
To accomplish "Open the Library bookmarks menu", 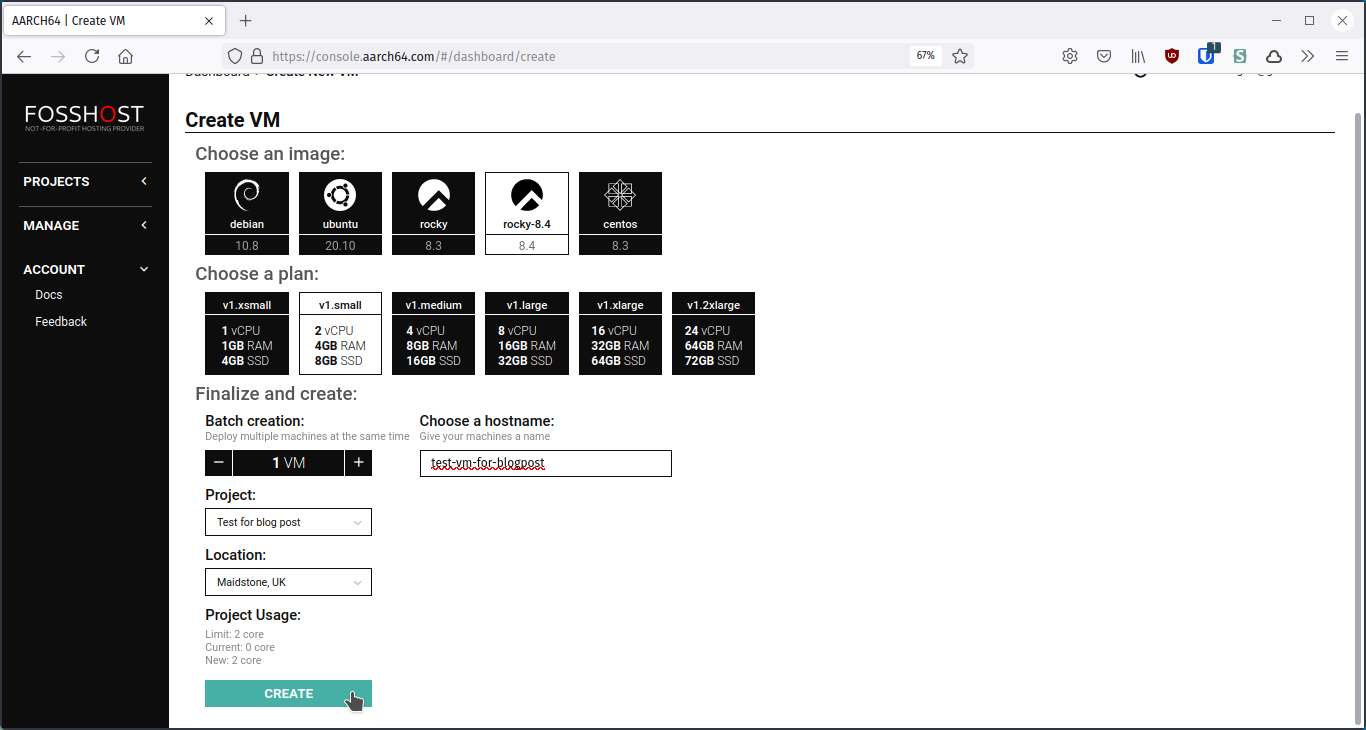I will pyautogui.click(x=1138, y=56).
